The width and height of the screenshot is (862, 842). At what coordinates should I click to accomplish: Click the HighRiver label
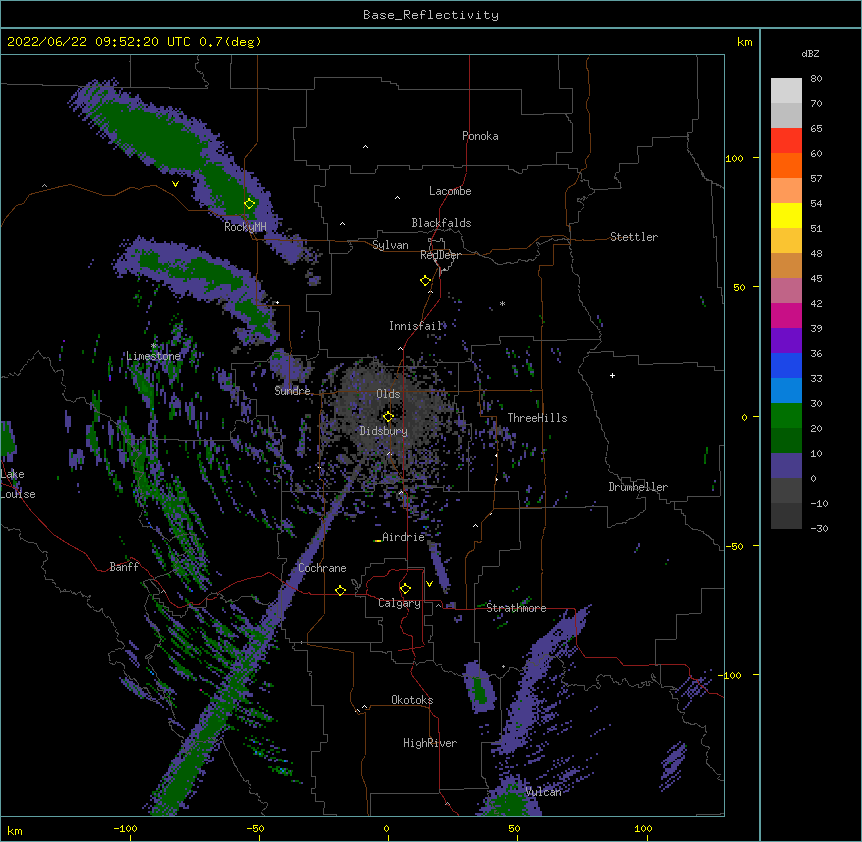(430, 743)
